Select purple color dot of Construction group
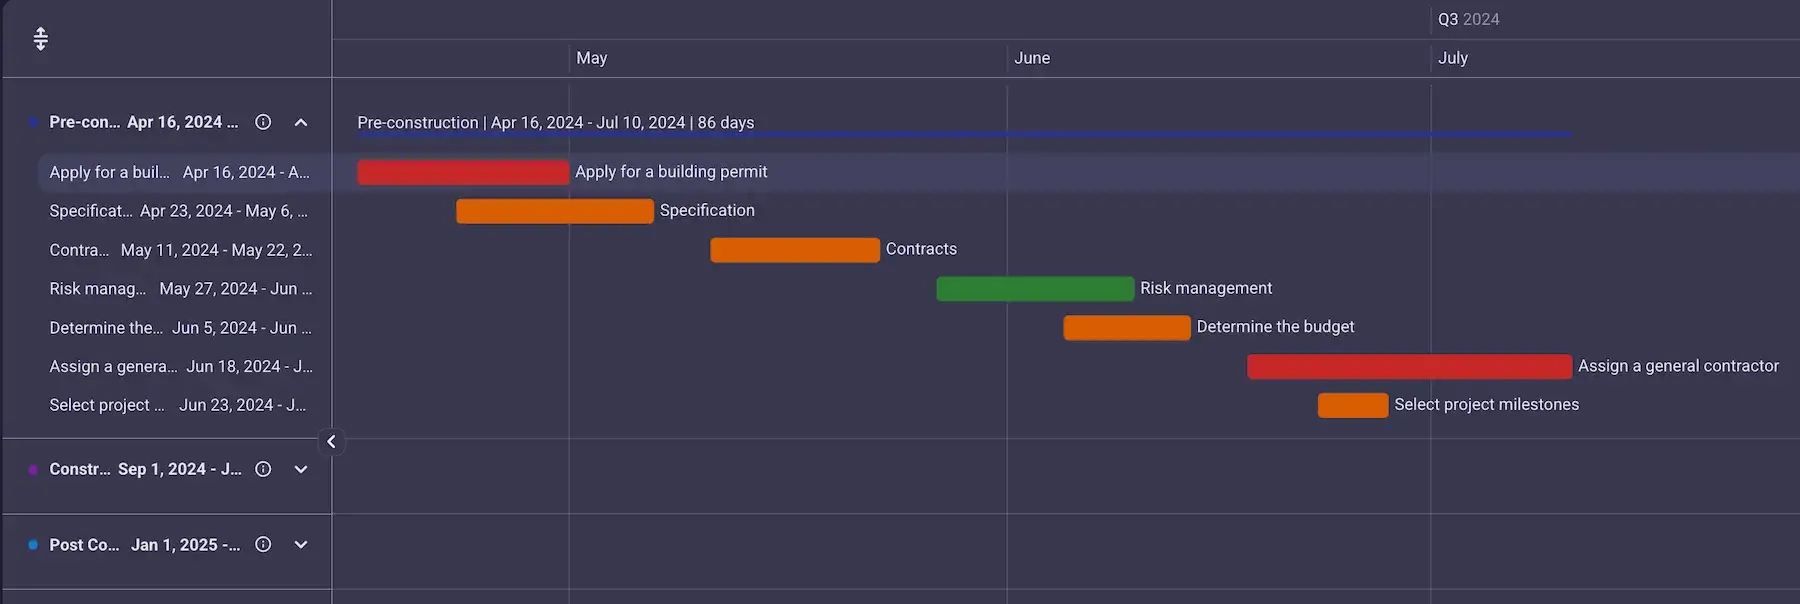The image size is (1800, 604). [x=33, y=469]
